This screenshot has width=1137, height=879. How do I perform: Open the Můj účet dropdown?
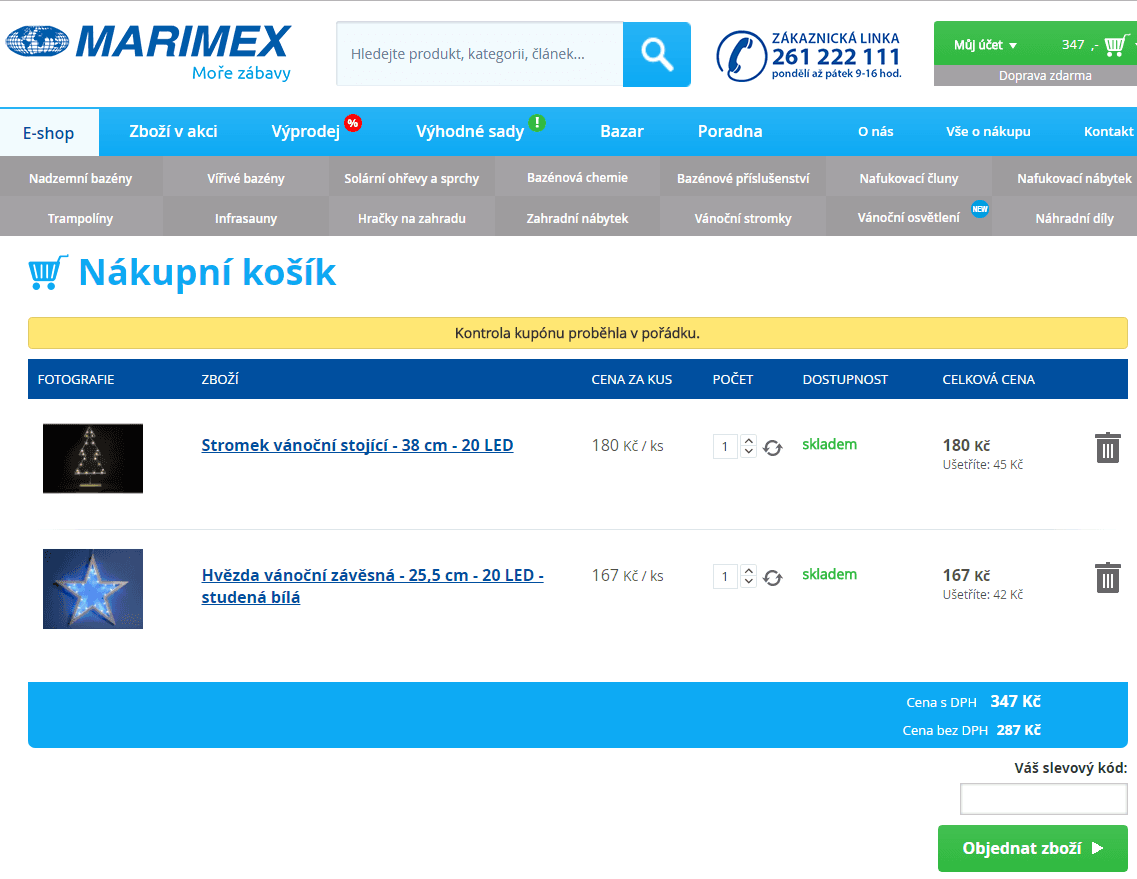[985, 45]
